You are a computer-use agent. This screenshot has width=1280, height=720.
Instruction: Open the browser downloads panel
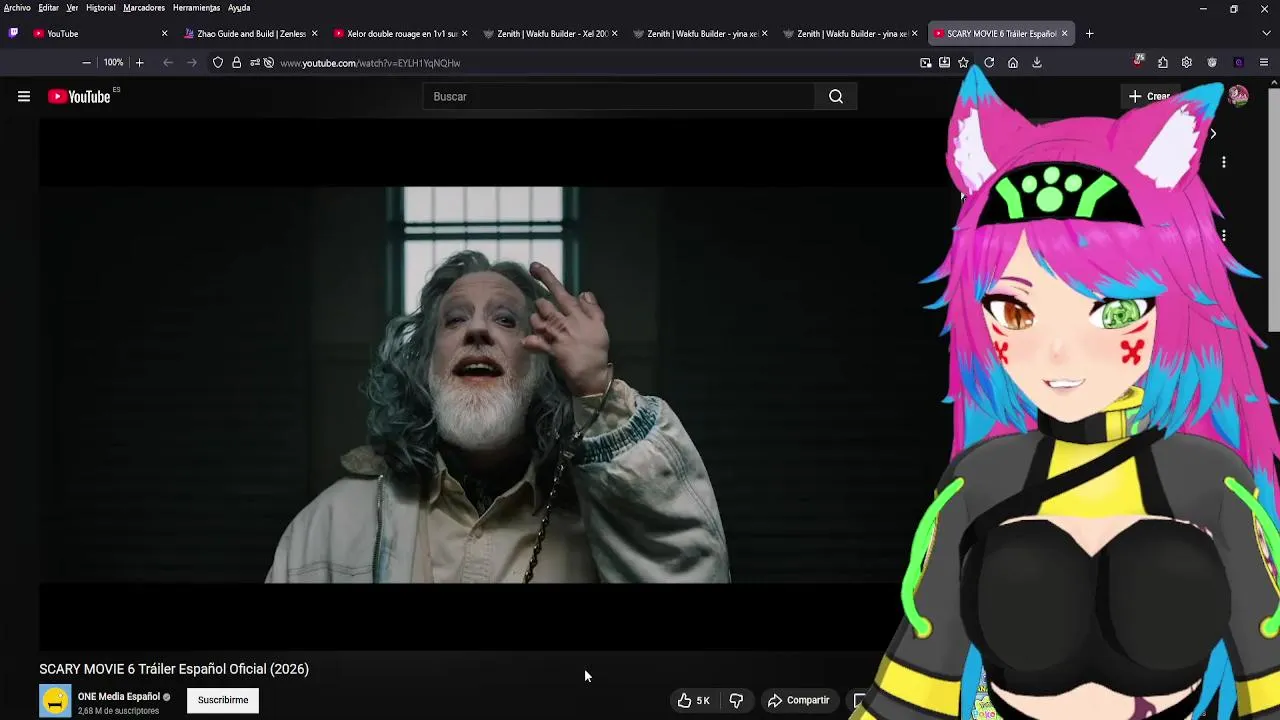[1037, 63]
